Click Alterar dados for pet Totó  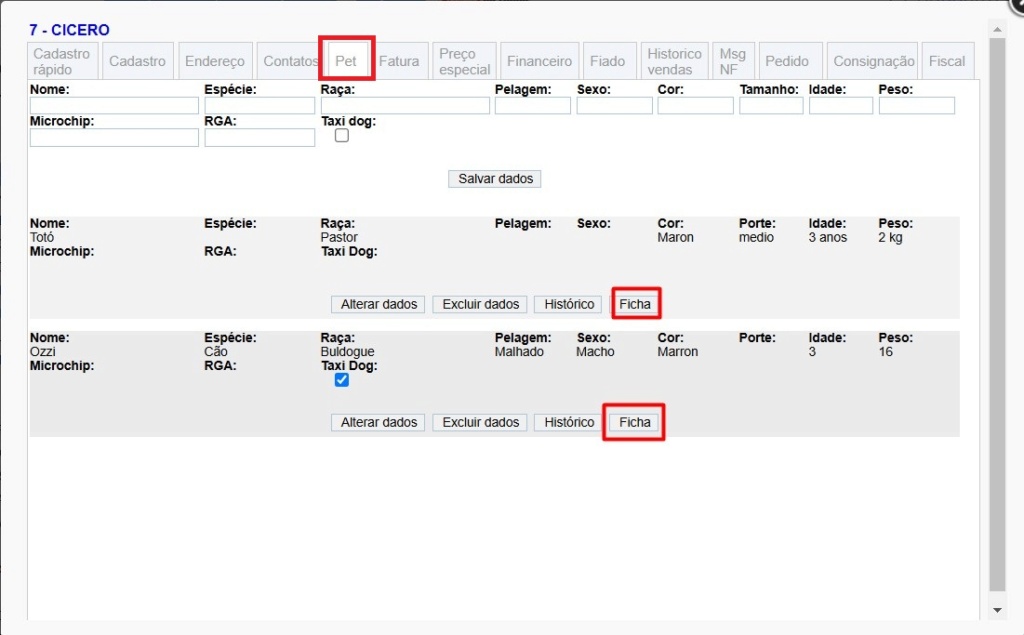coord(379,304)
